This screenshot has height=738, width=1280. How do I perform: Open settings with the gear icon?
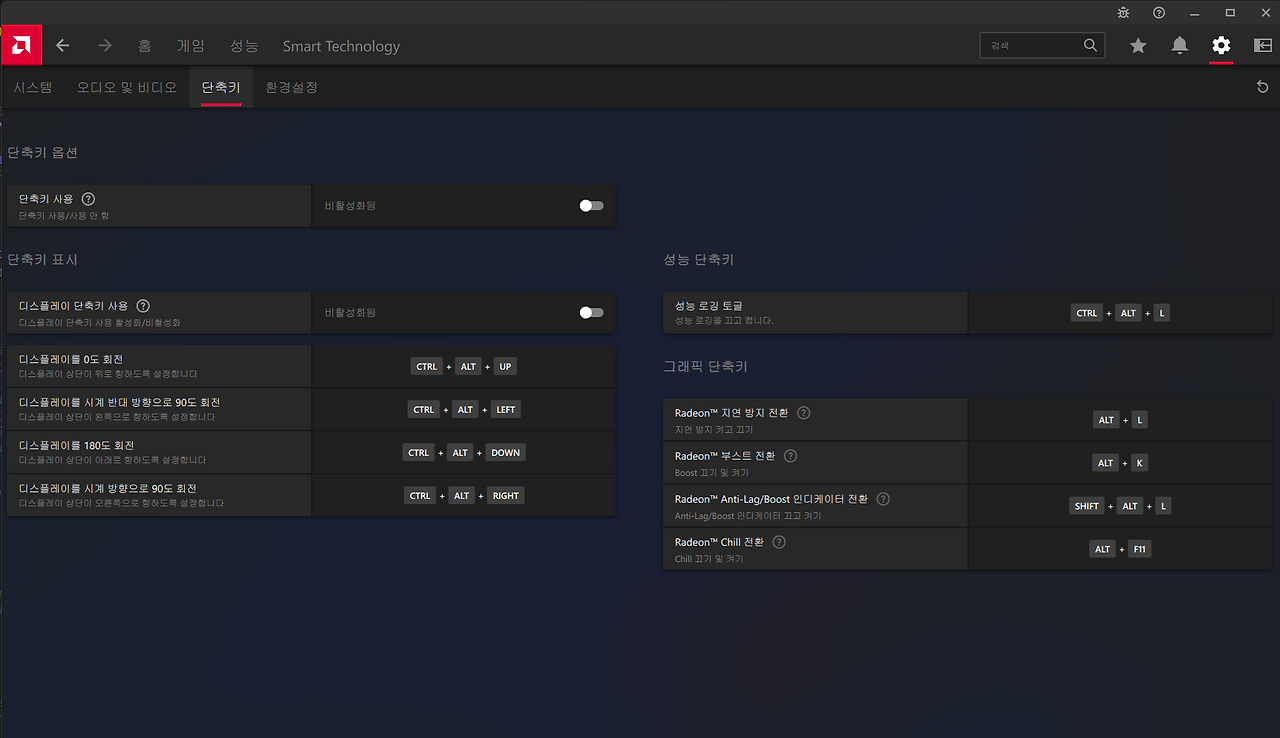tap(1221, 45)
